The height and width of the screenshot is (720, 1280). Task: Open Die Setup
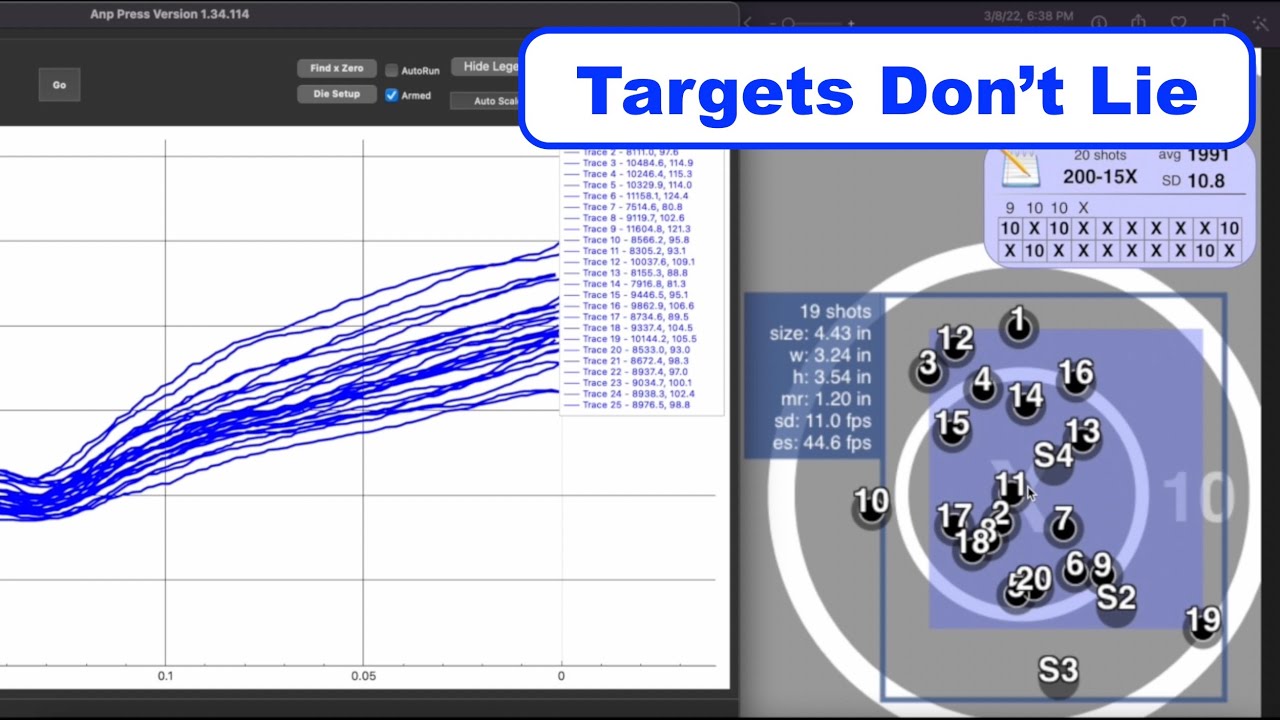(336, 94)
